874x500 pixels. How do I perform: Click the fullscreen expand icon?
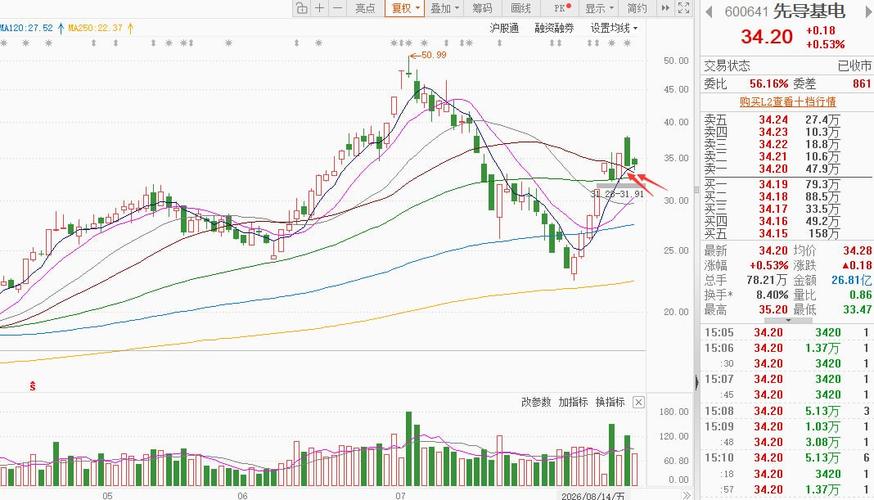(683, 8)
